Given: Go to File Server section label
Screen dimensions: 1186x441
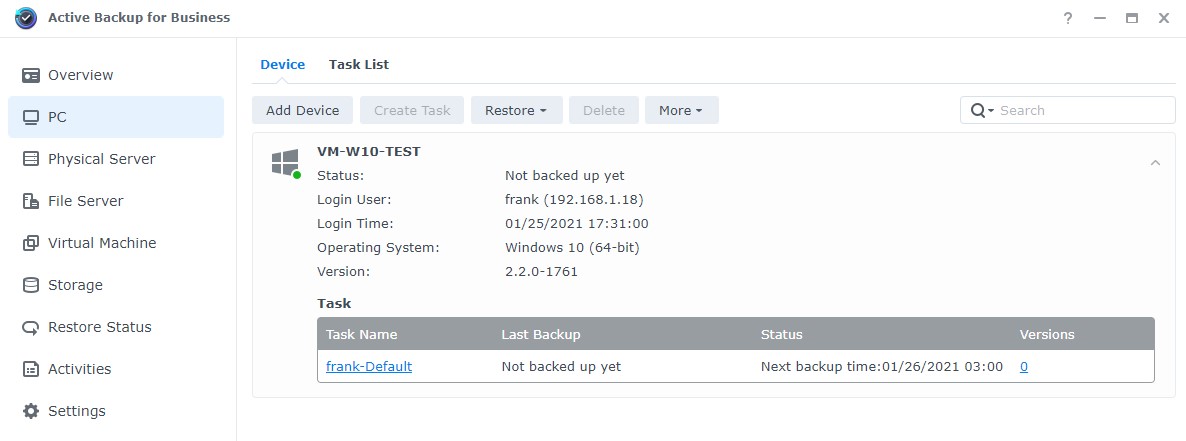Looking at the screenshot, I should click(x=86, y=201).
